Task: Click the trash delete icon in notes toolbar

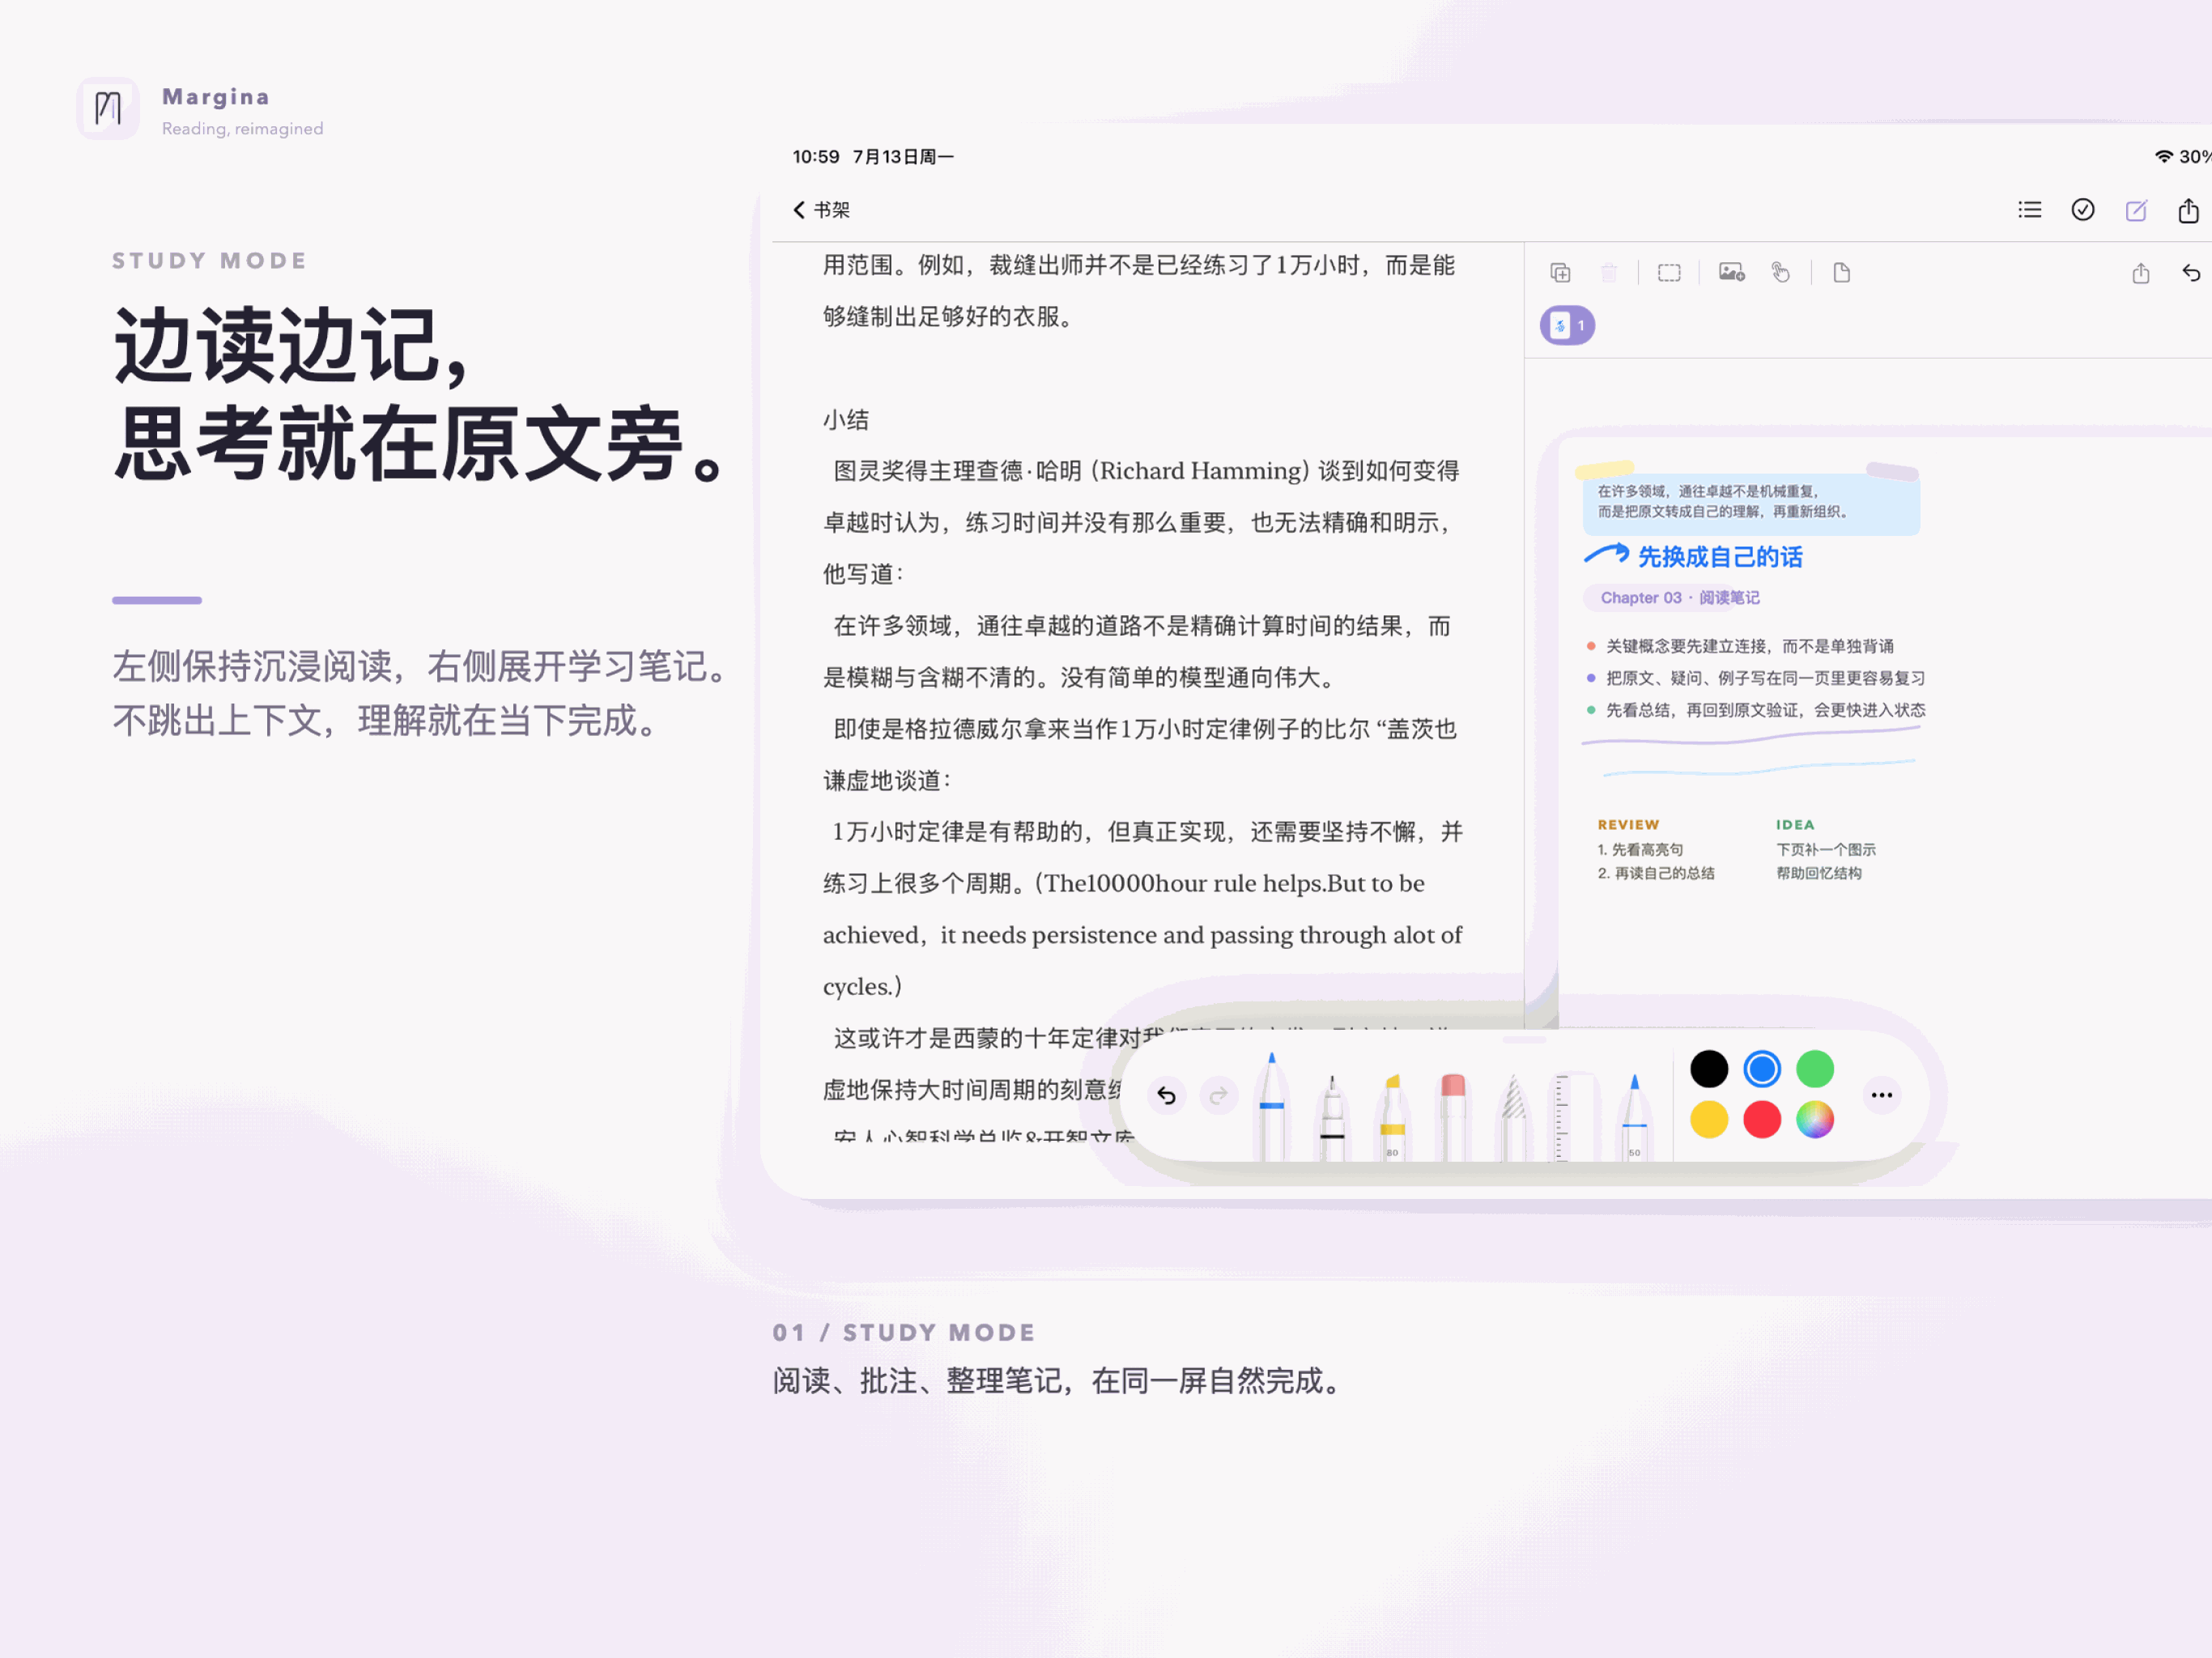Action: click(1608, 273)
